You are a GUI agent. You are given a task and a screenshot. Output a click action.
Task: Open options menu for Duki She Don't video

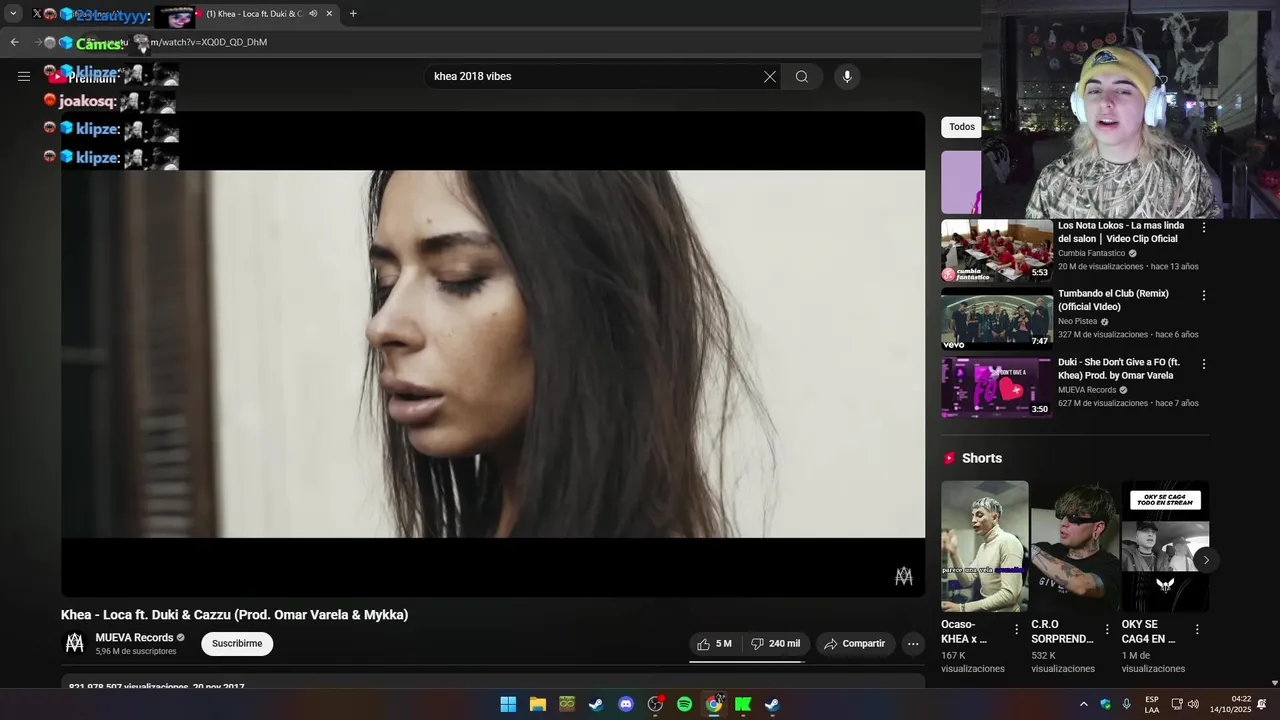pos(1204,364)
